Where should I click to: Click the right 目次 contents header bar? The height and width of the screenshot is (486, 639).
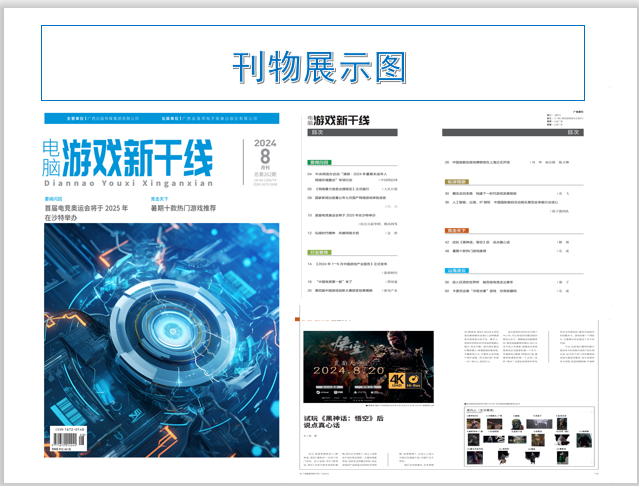(518, 132)
